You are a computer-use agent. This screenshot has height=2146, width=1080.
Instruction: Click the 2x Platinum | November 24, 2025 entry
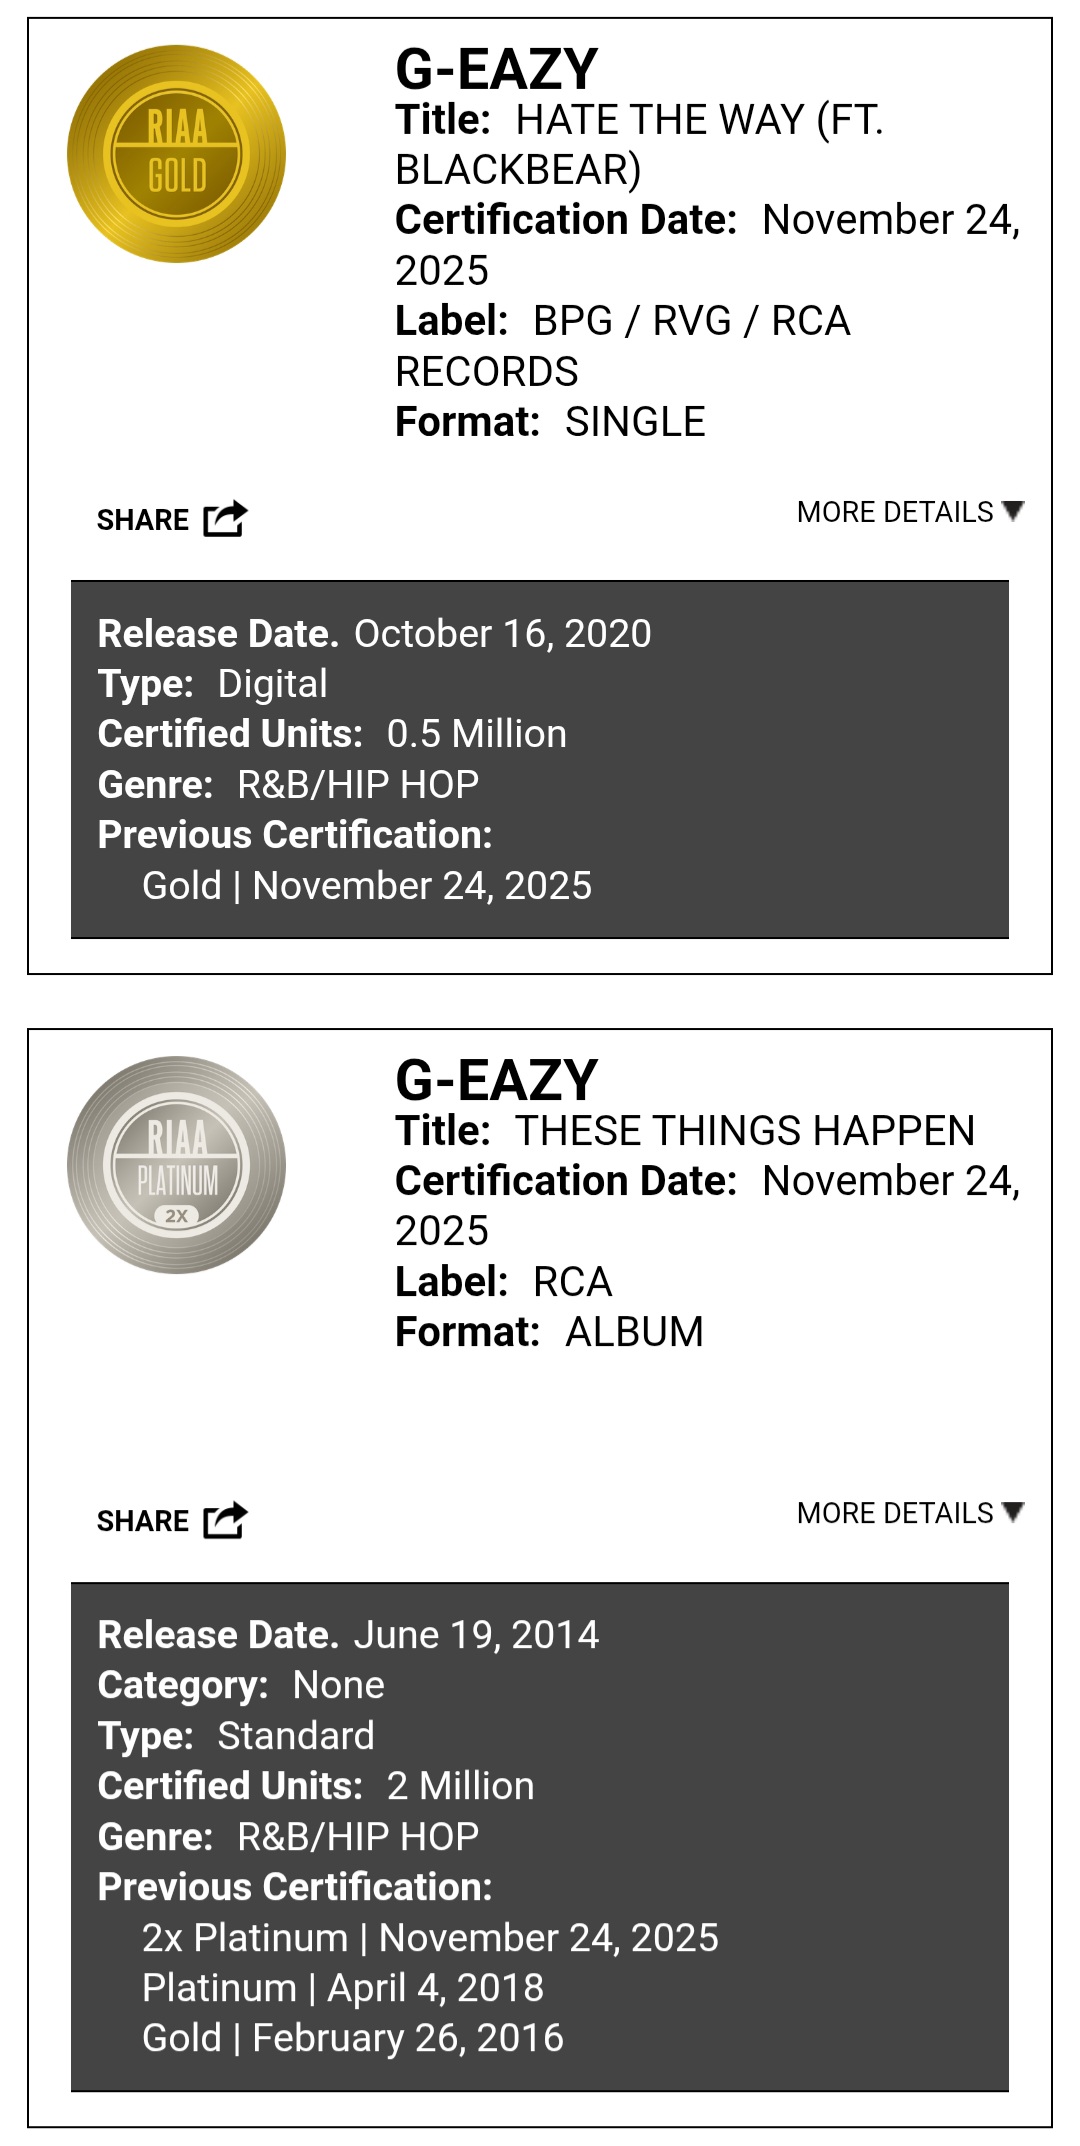click(430, 1938)
